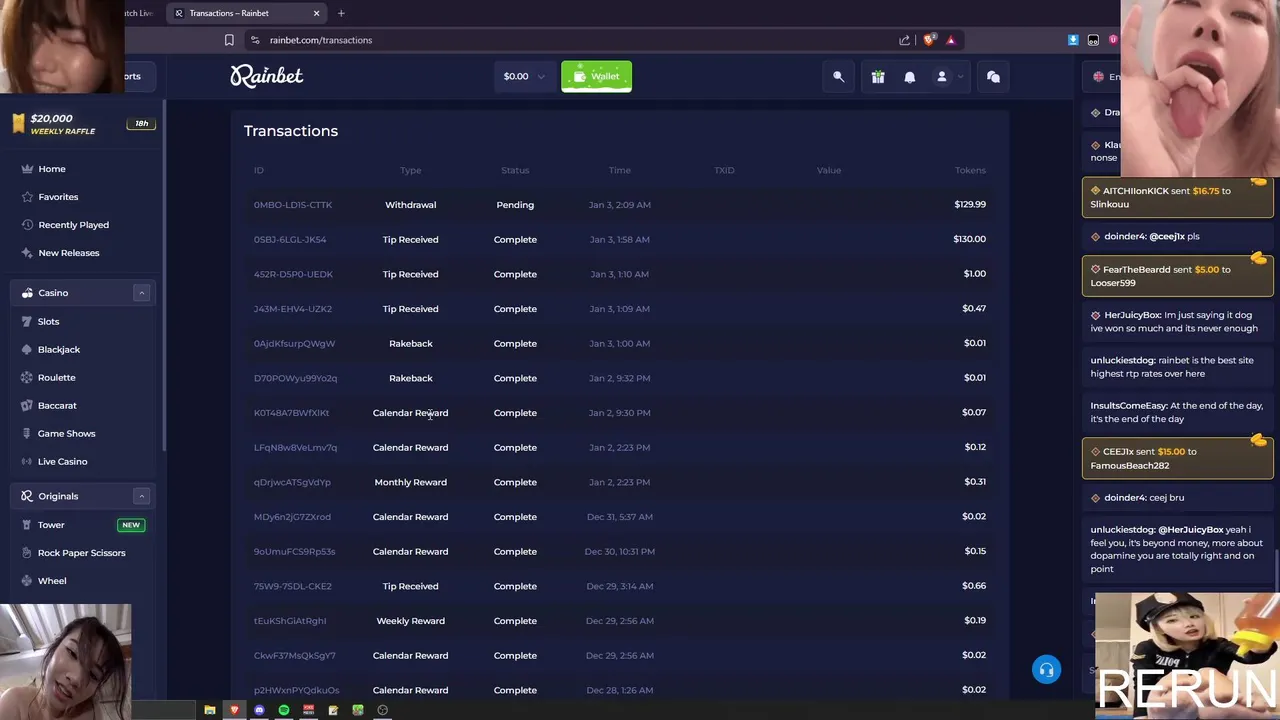This screenshot has height=720, width=1280.
Task: Click the download icon in browser toolbar
Action: point(1073,40)
